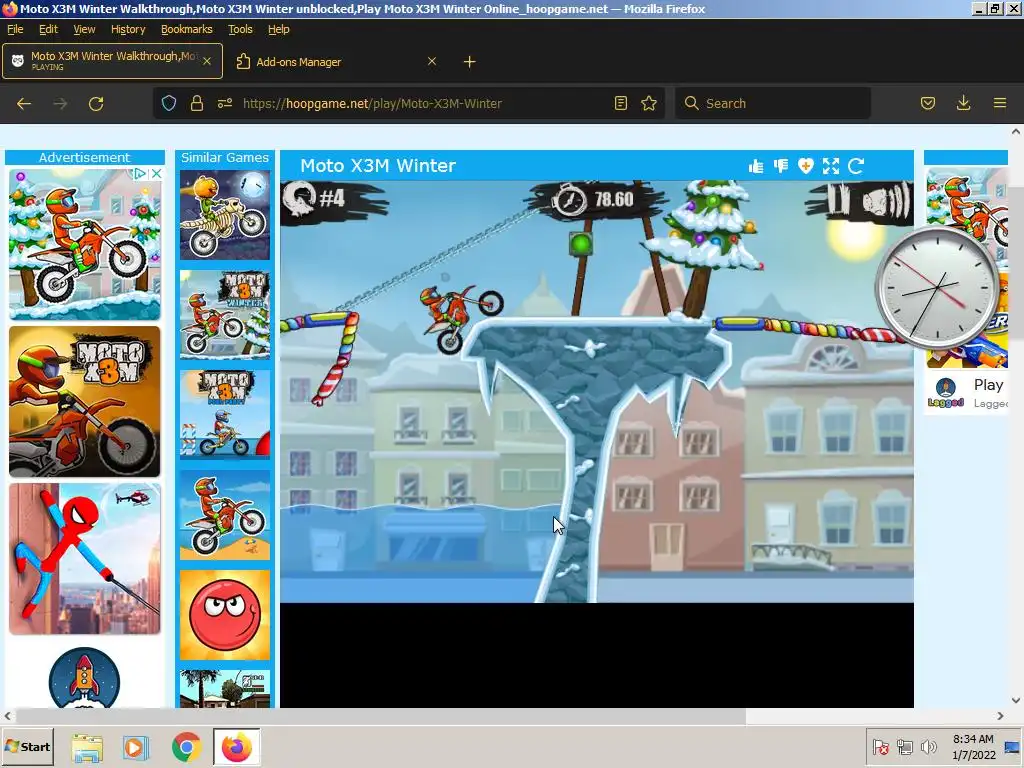
Task: Click the thumbs-up like icon
Action: pos(756,167)
